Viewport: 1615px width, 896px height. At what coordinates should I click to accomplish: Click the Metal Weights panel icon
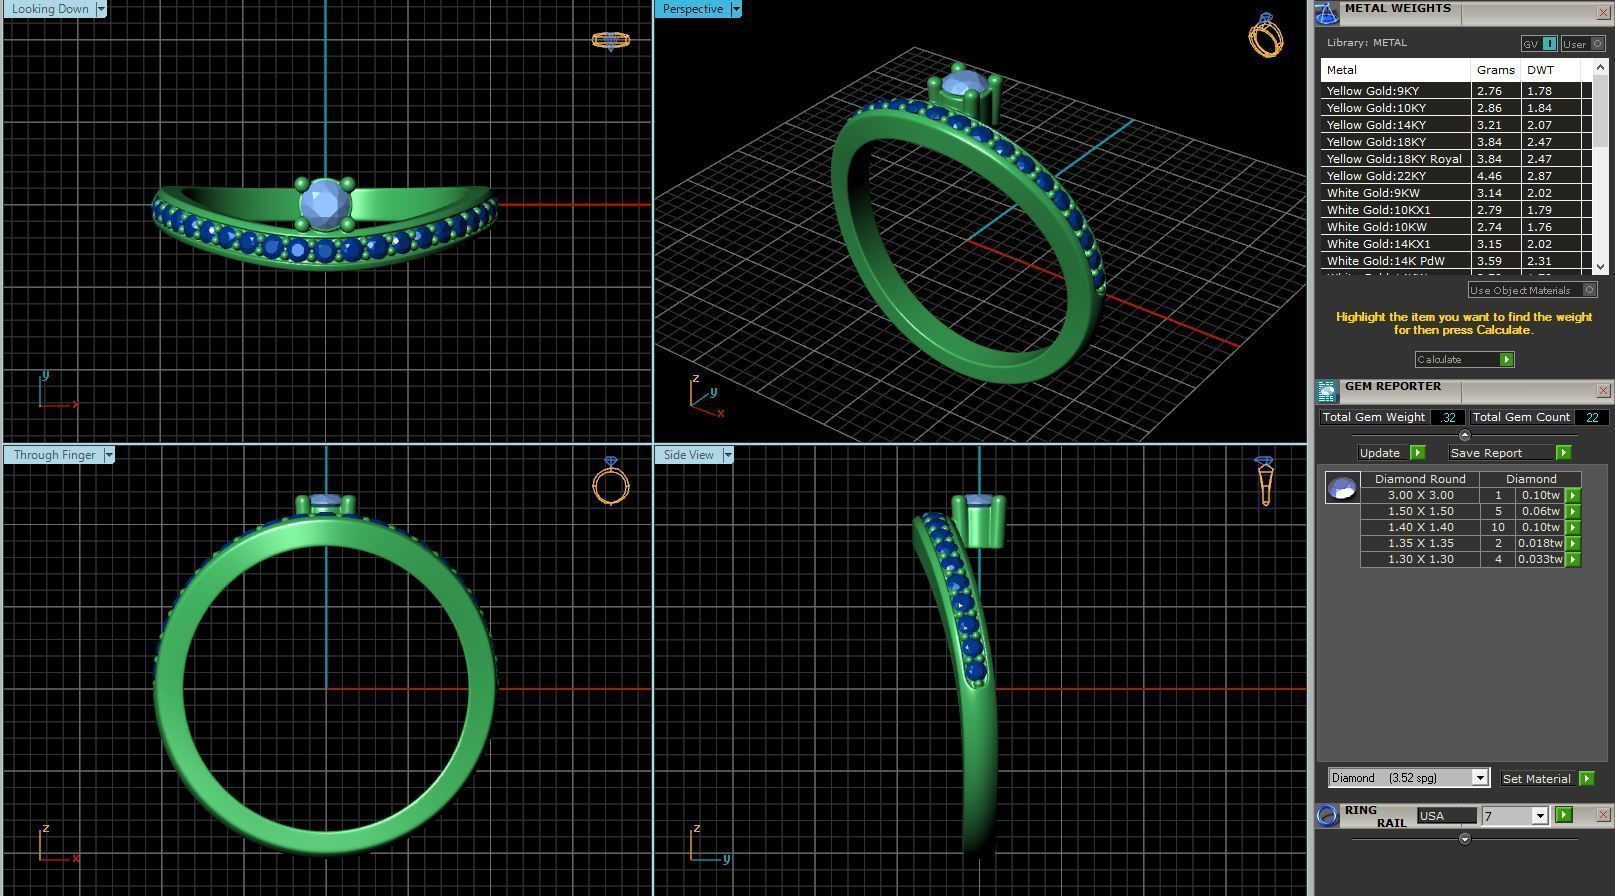1326,13
